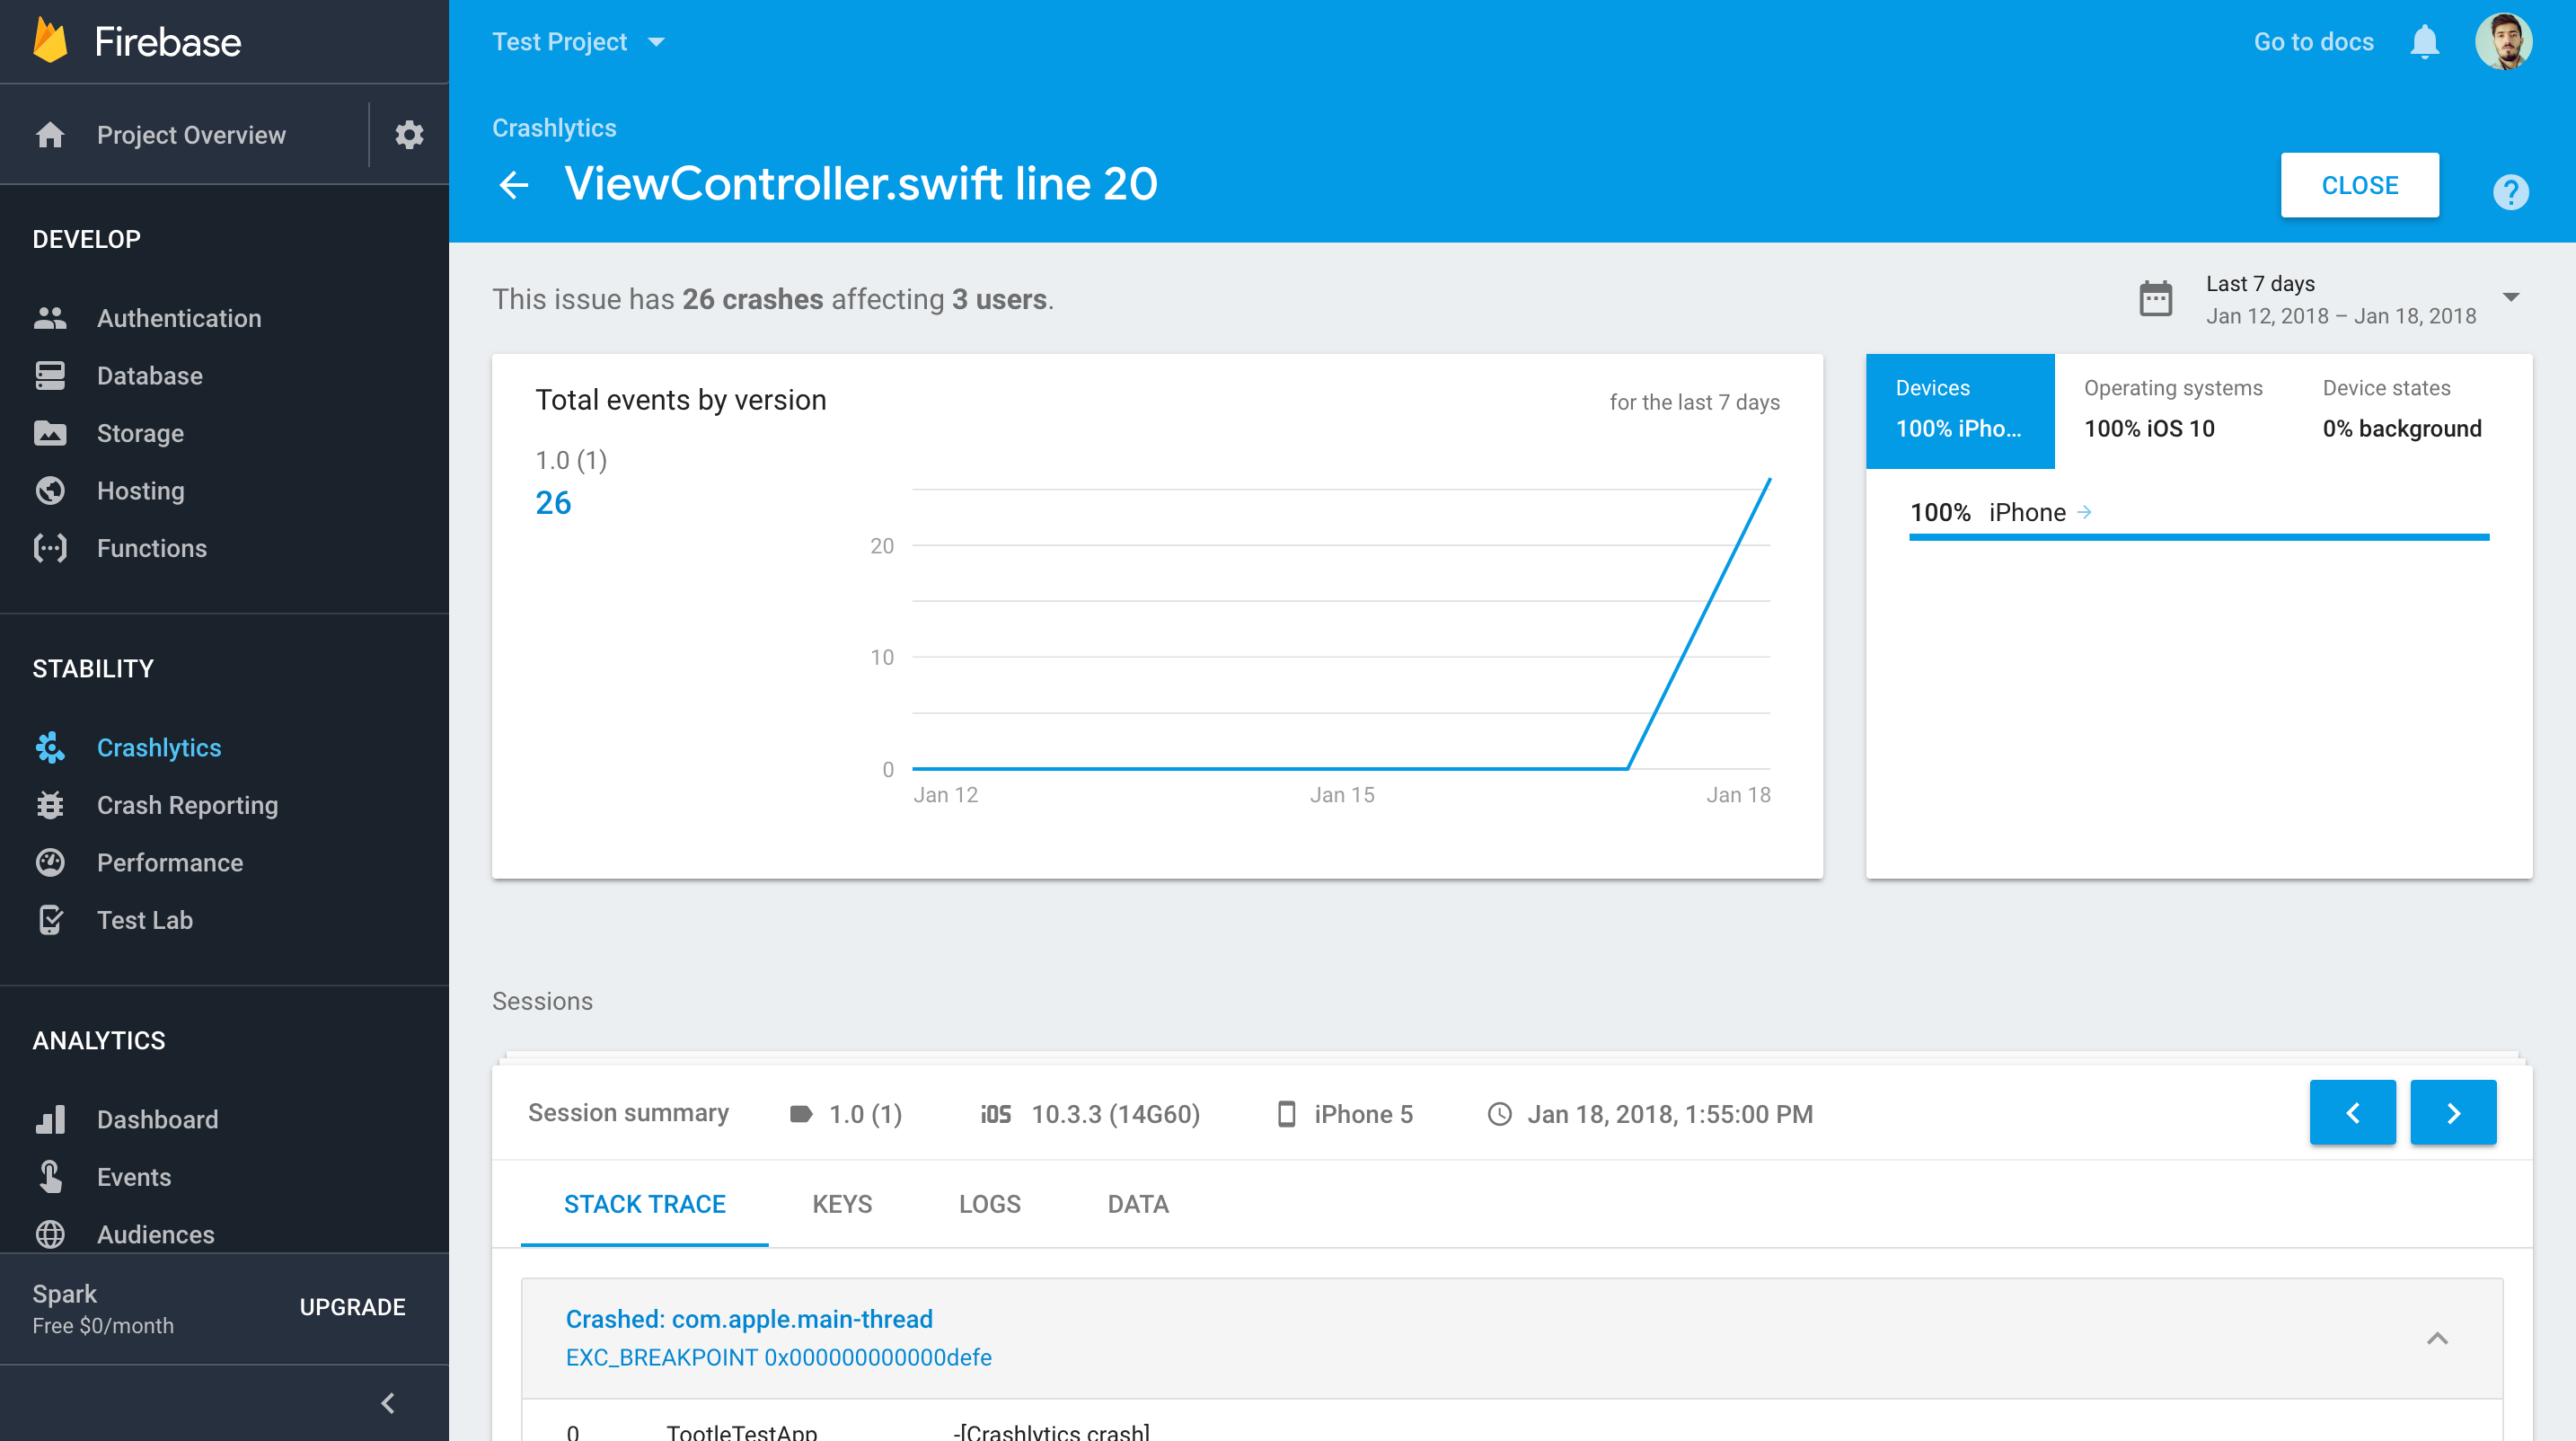Click the Project Overview label
Screen dimensions: 2576x1441
pos(191,134)
